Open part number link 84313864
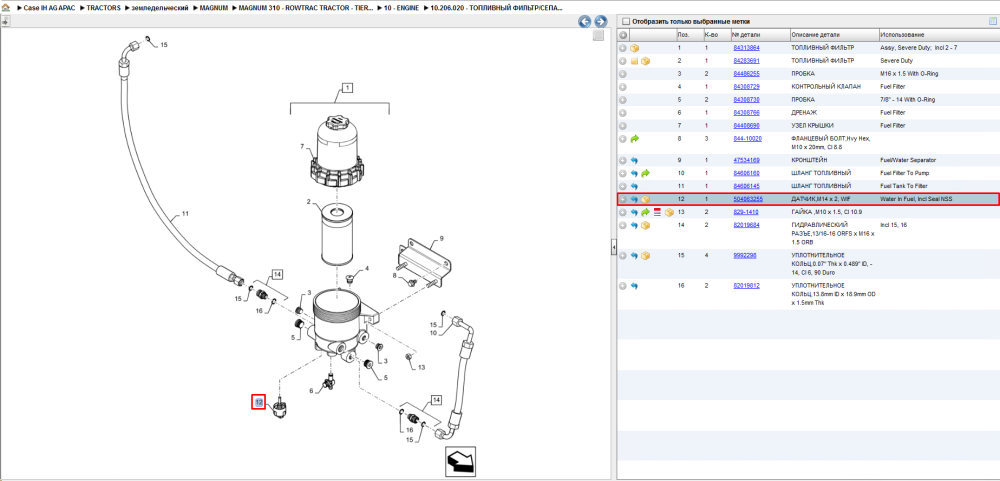This screenshot has height=481, width=1000. [746, 48]
